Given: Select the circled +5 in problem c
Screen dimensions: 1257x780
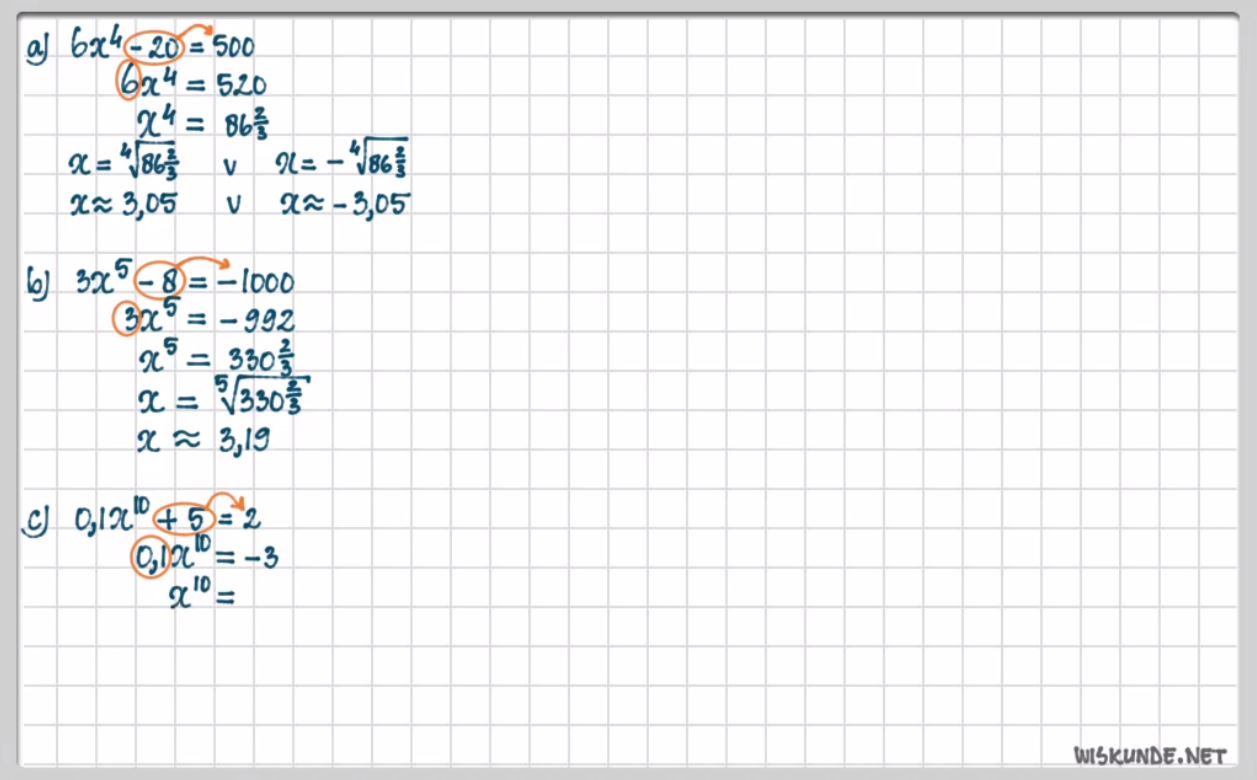Looking at the screenshot, I should click(x=184, y=519).
